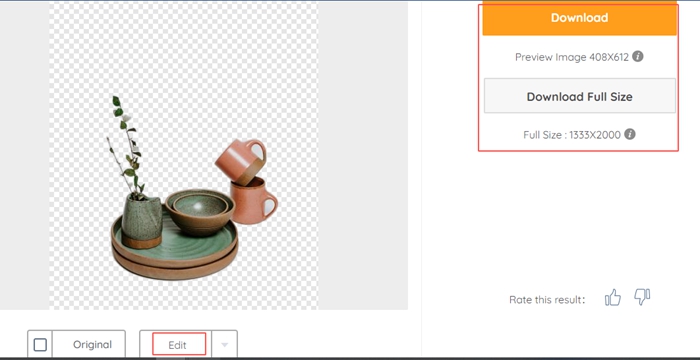
Task: Rate the result with thumbs down
Action: [x=642, y=297]
